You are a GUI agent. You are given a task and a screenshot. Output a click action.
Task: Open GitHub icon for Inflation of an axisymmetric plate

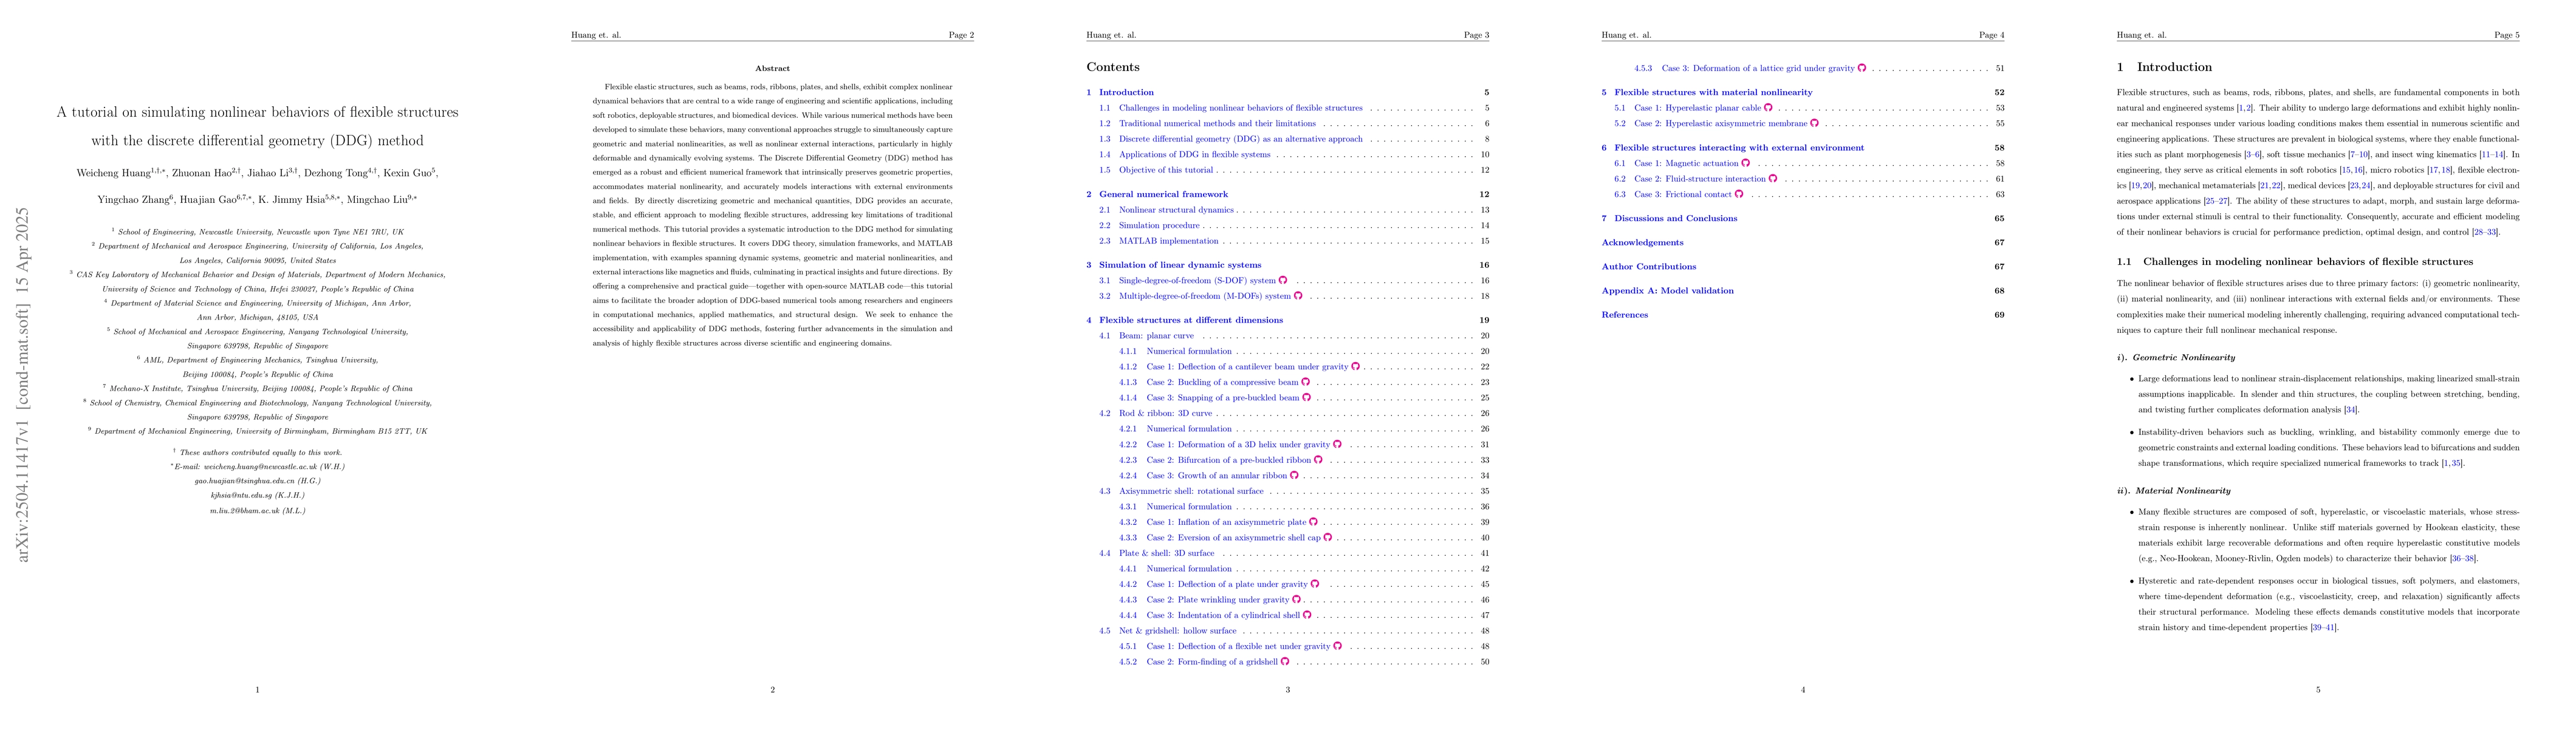1314,522
